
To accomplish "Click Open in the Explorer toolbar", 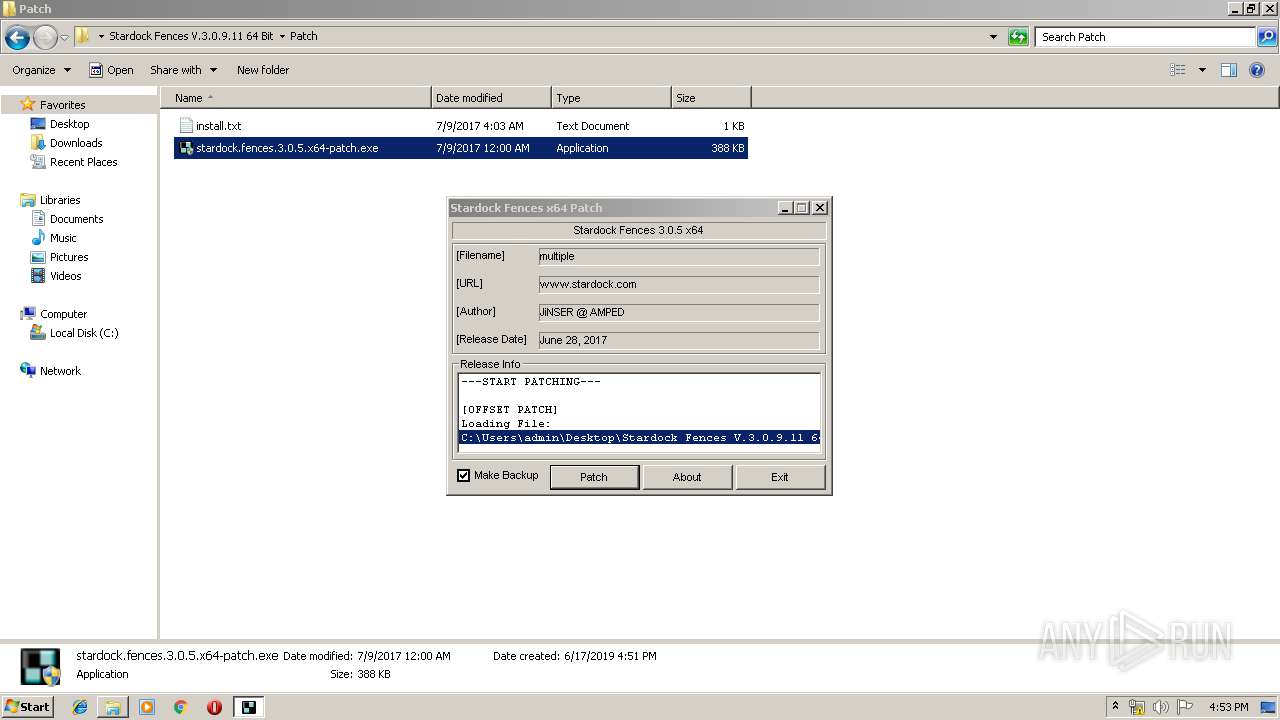I will click(111, 70).
